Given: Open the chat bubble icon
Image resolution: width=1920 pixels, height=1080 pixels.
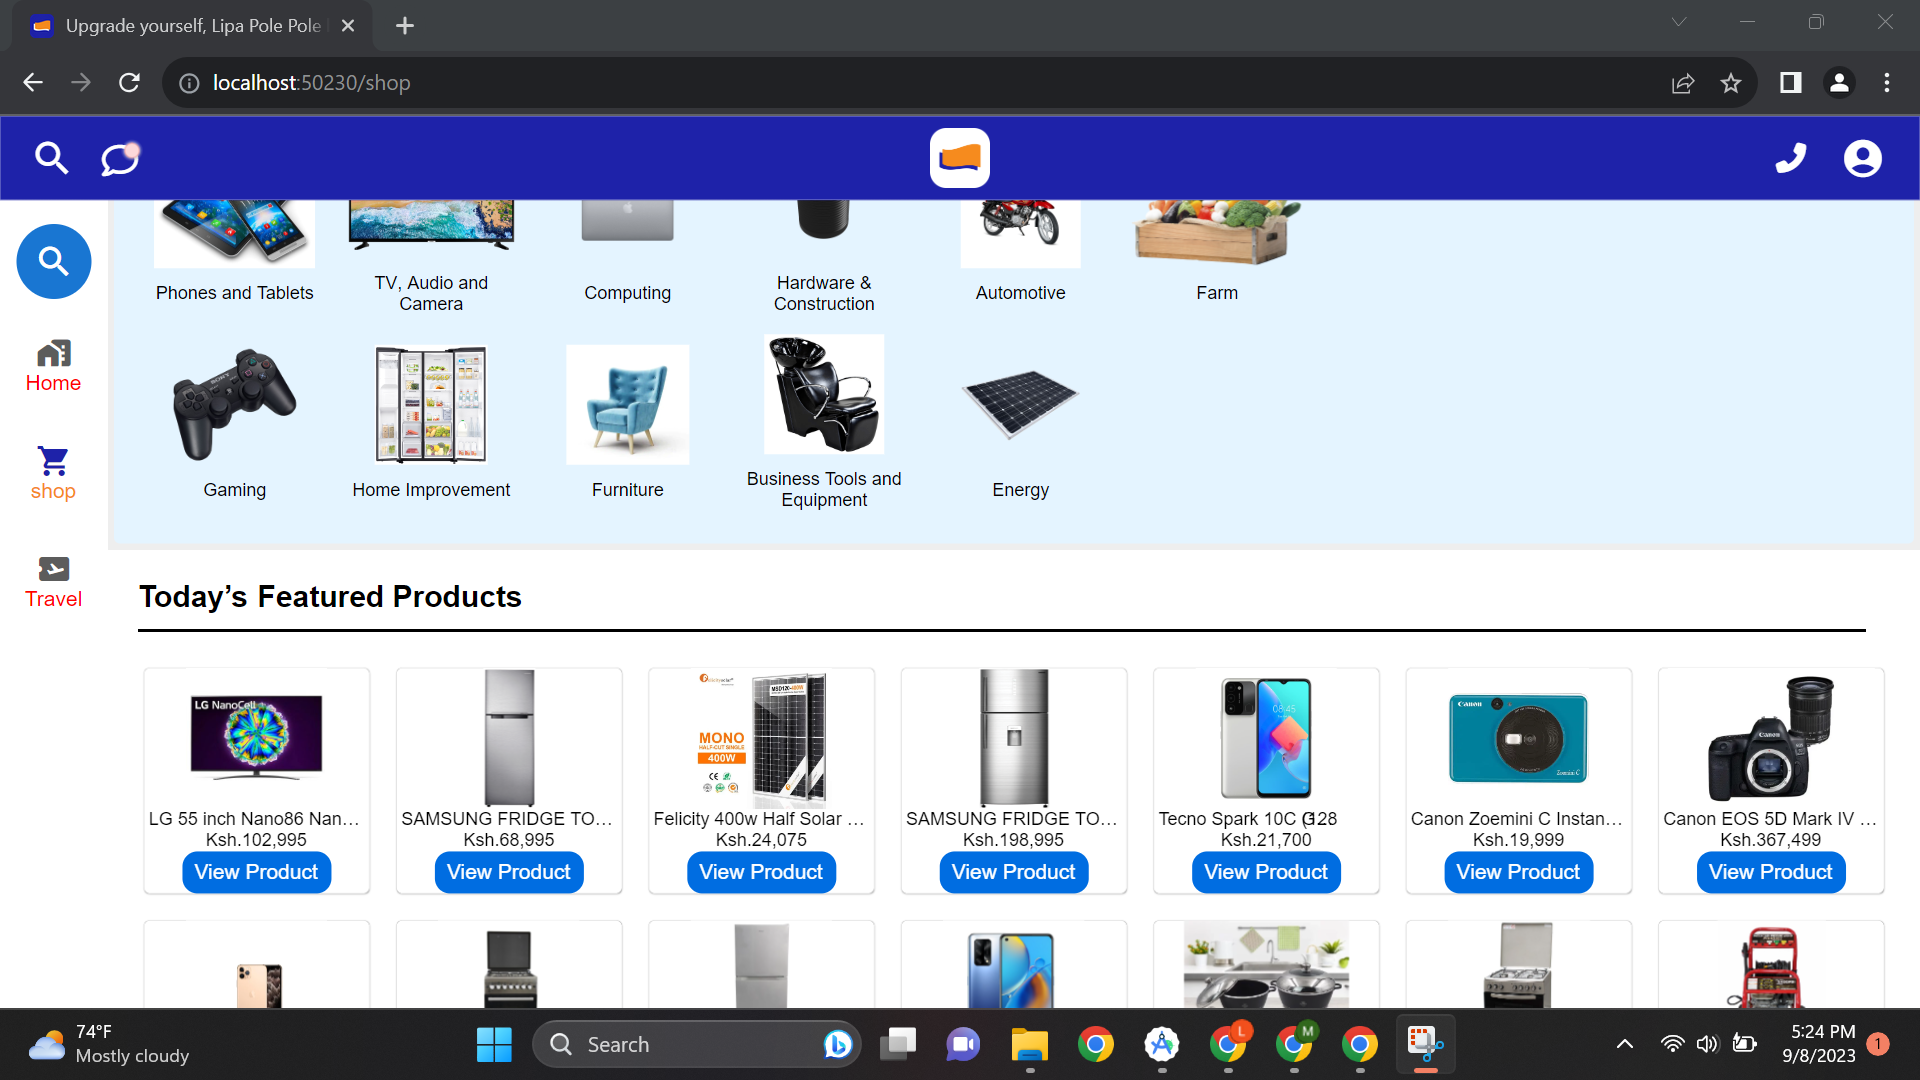Looking at the screenshot, I should coord(120,158).
